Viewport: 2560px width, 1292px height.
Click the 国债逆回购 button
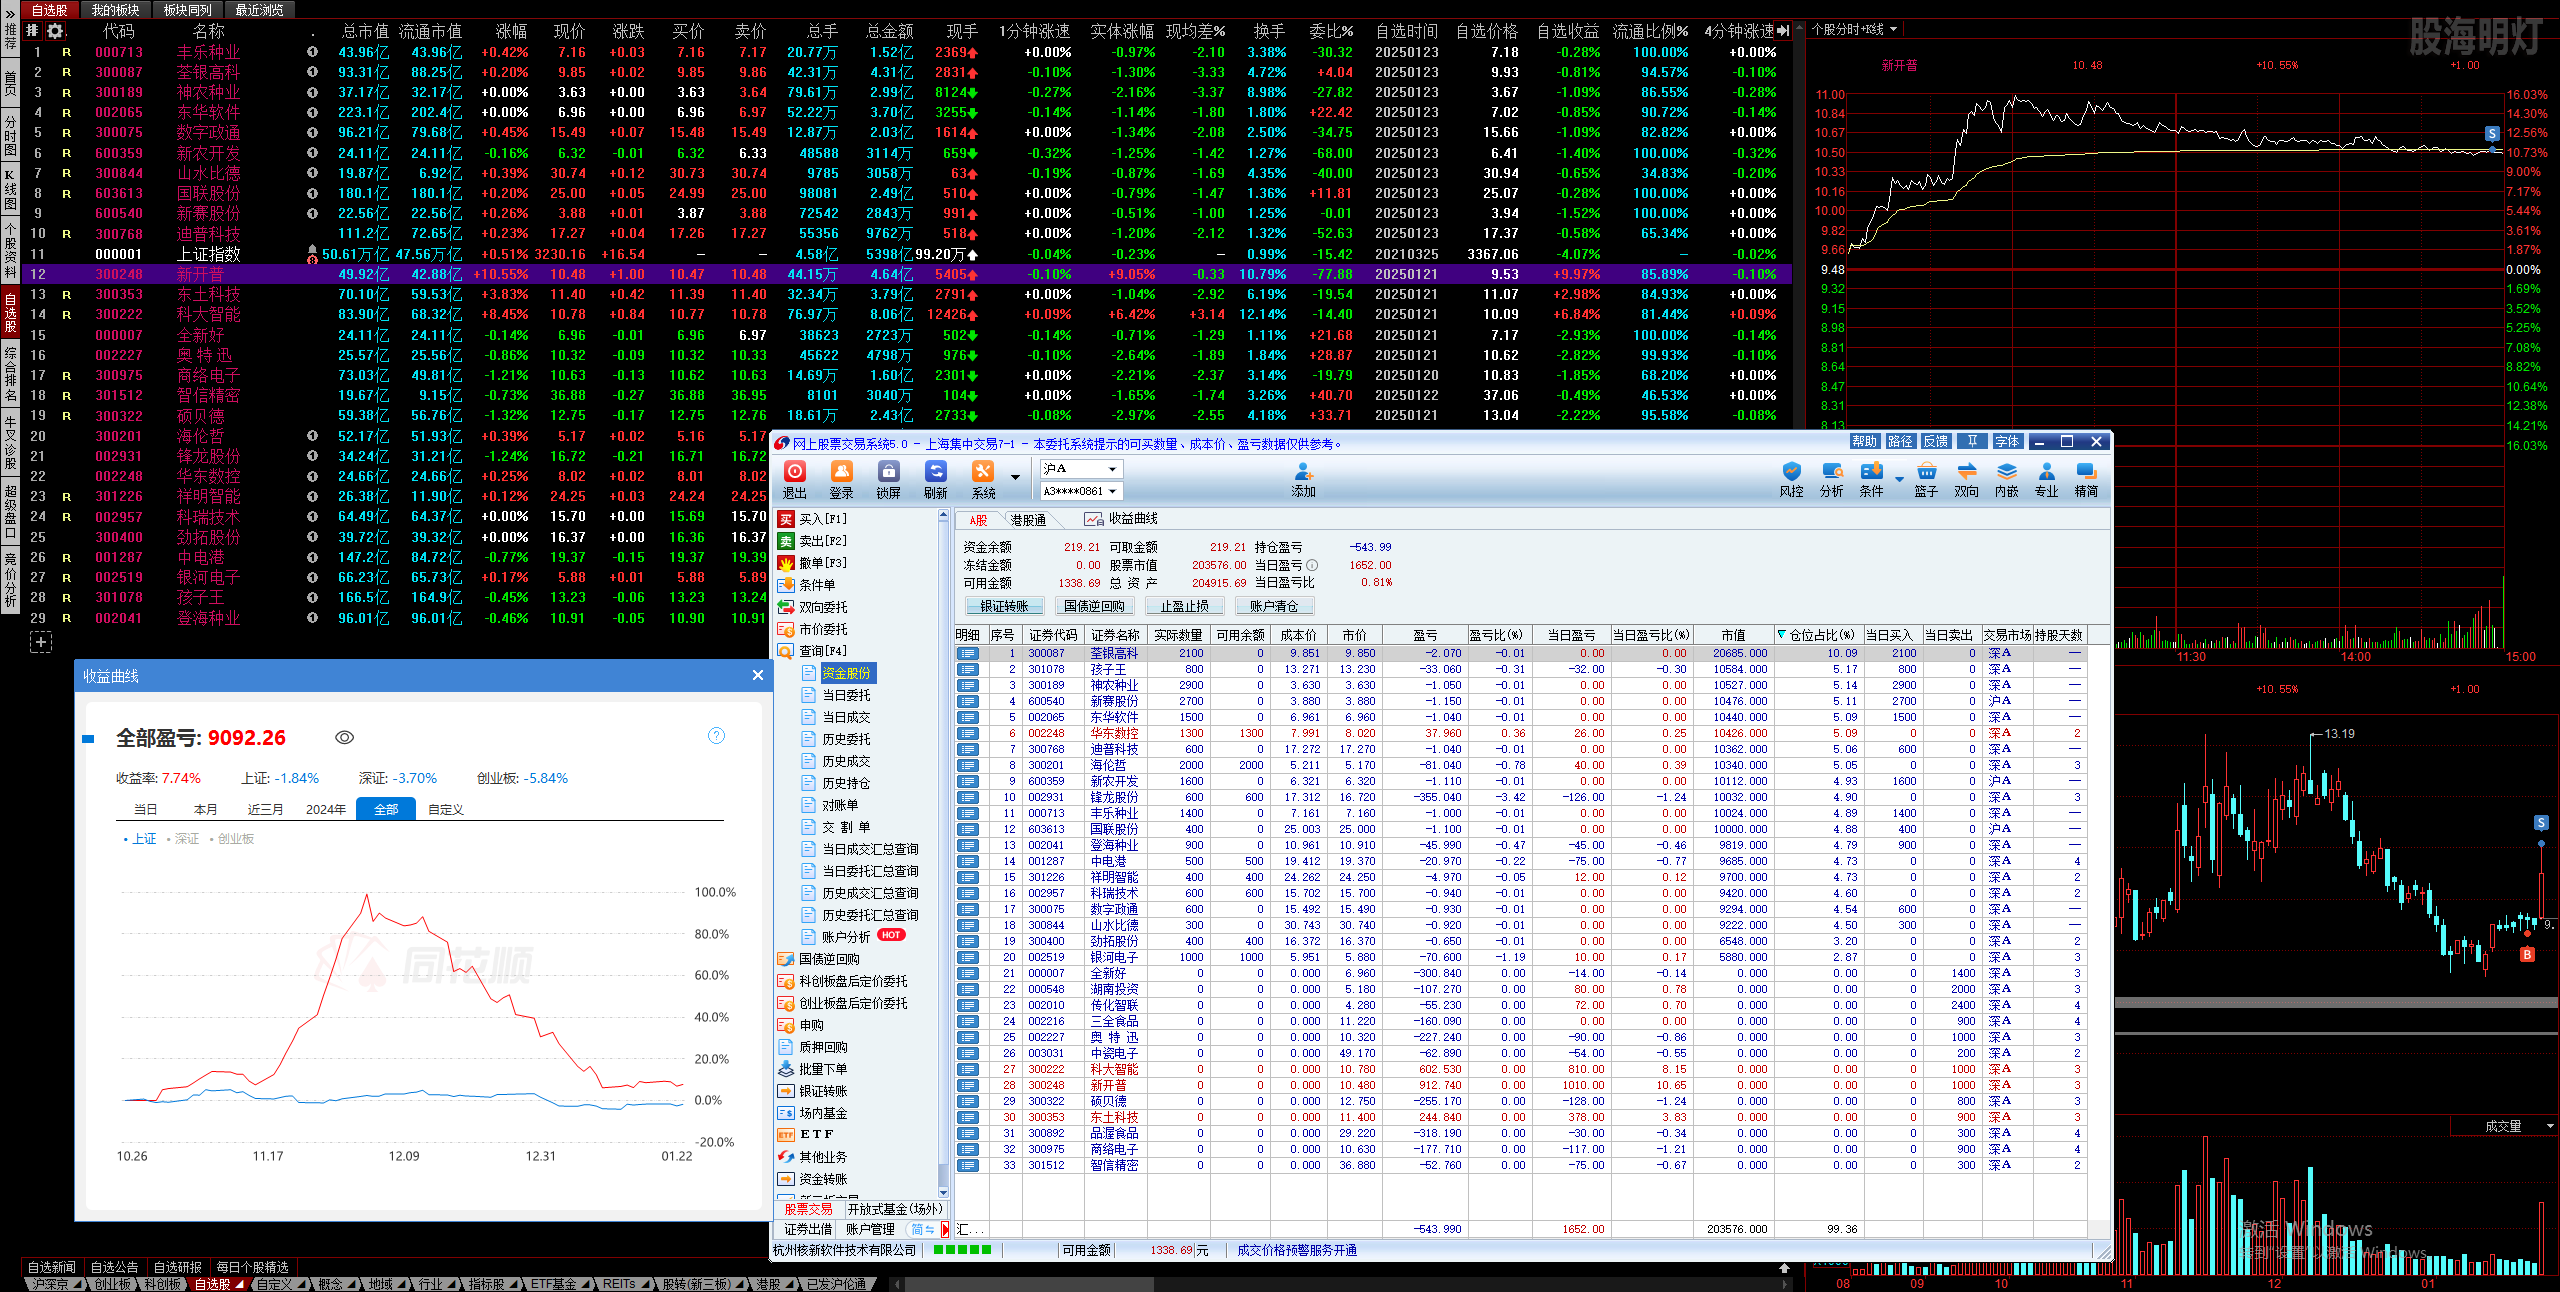(1094, 606)
